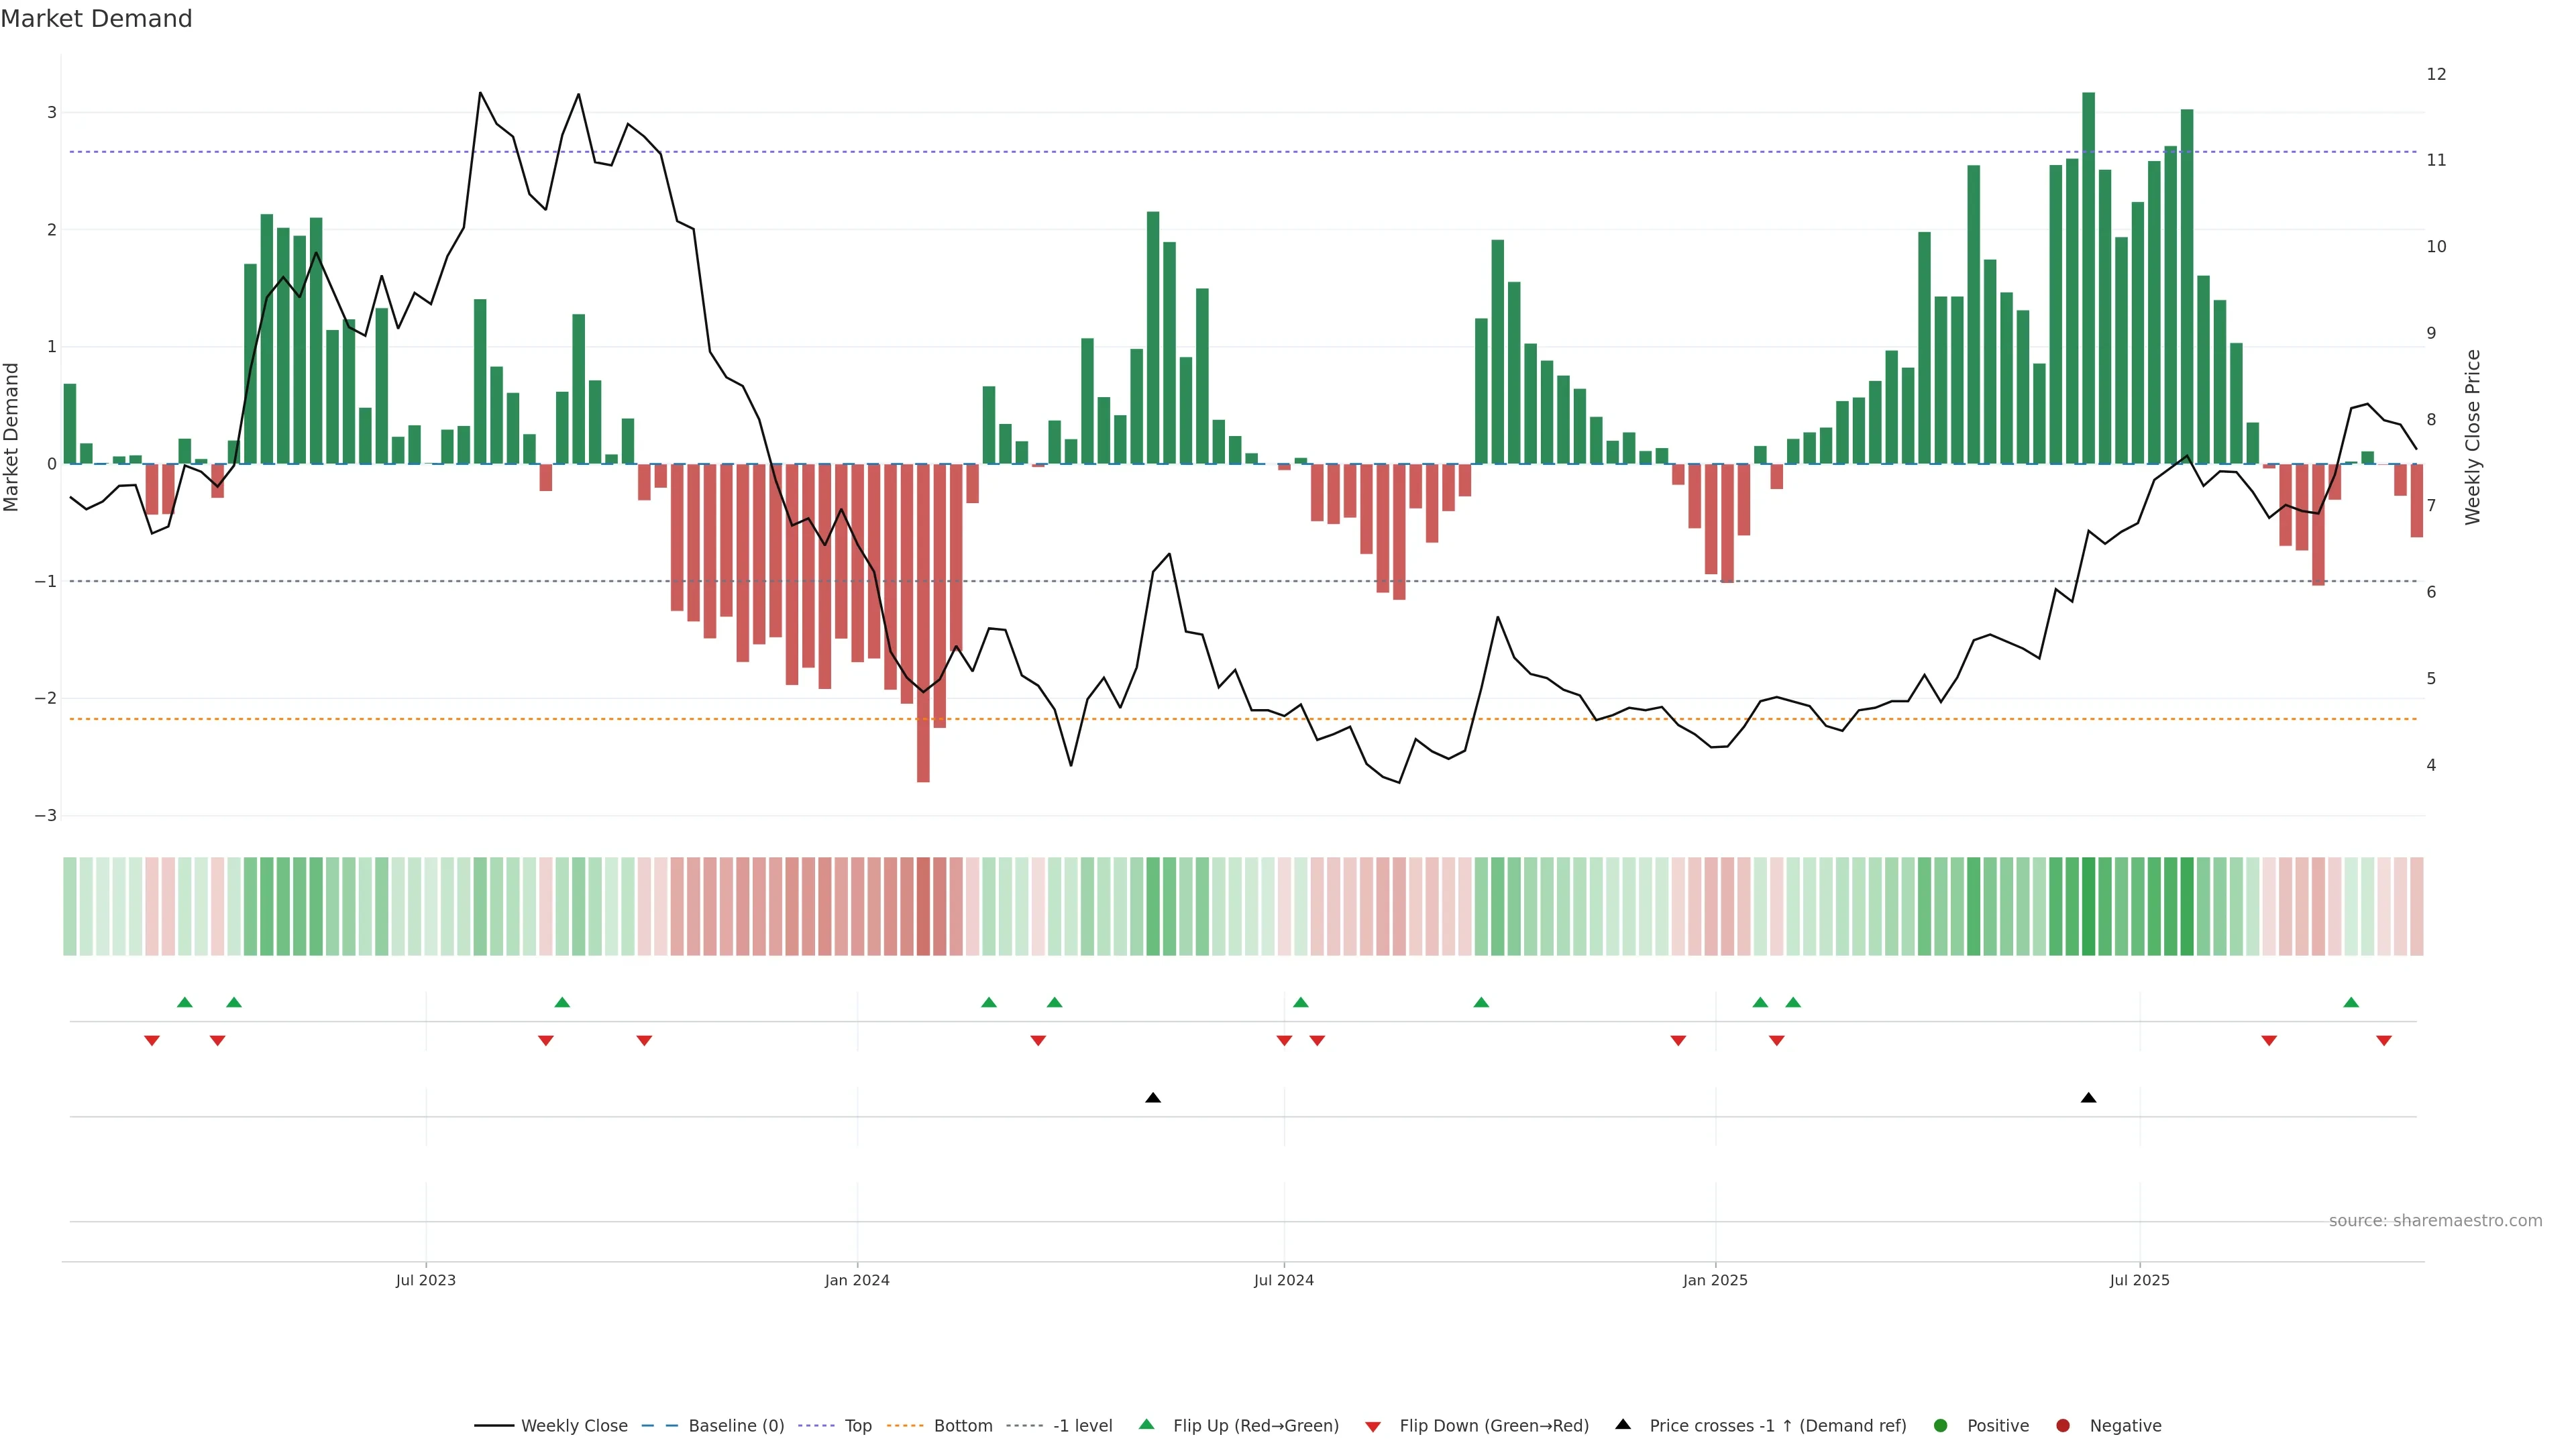Click the Jan 2024 x-axis label
This screenshot has height=1449, width=2576.
click(857, 1280)
